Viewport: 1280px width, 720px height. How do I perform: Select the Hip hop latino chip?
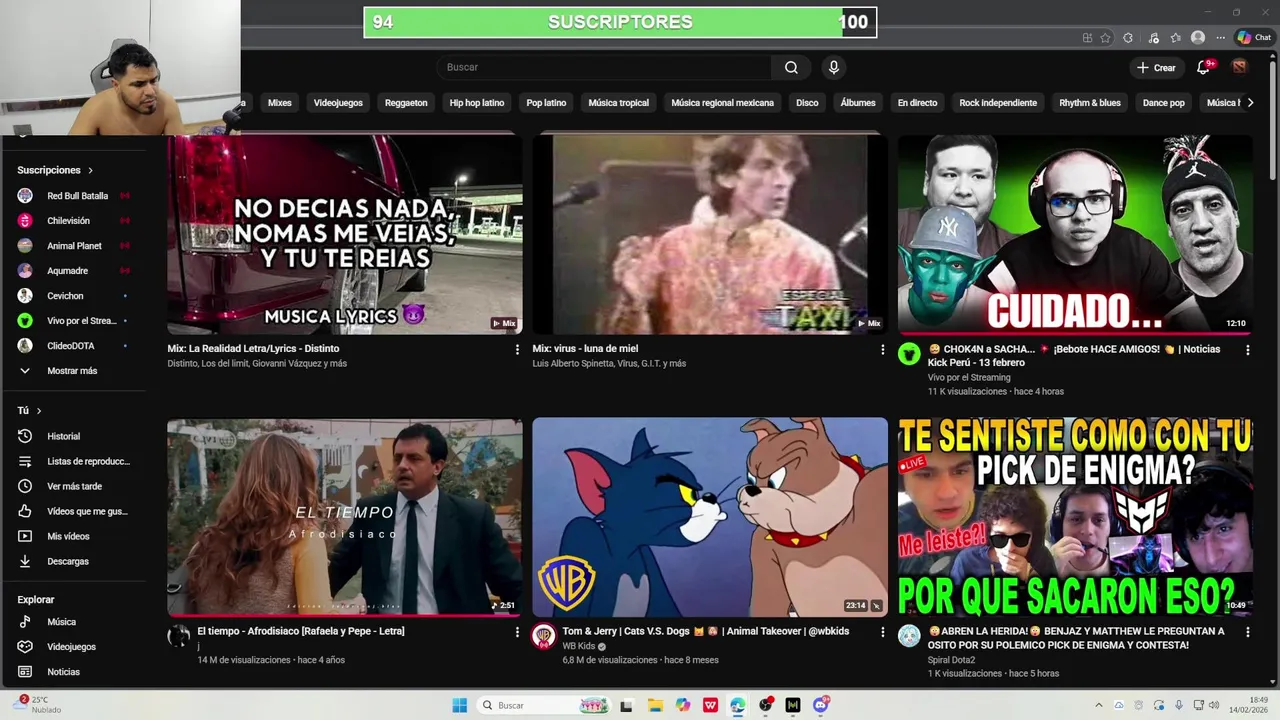[477, 103]
